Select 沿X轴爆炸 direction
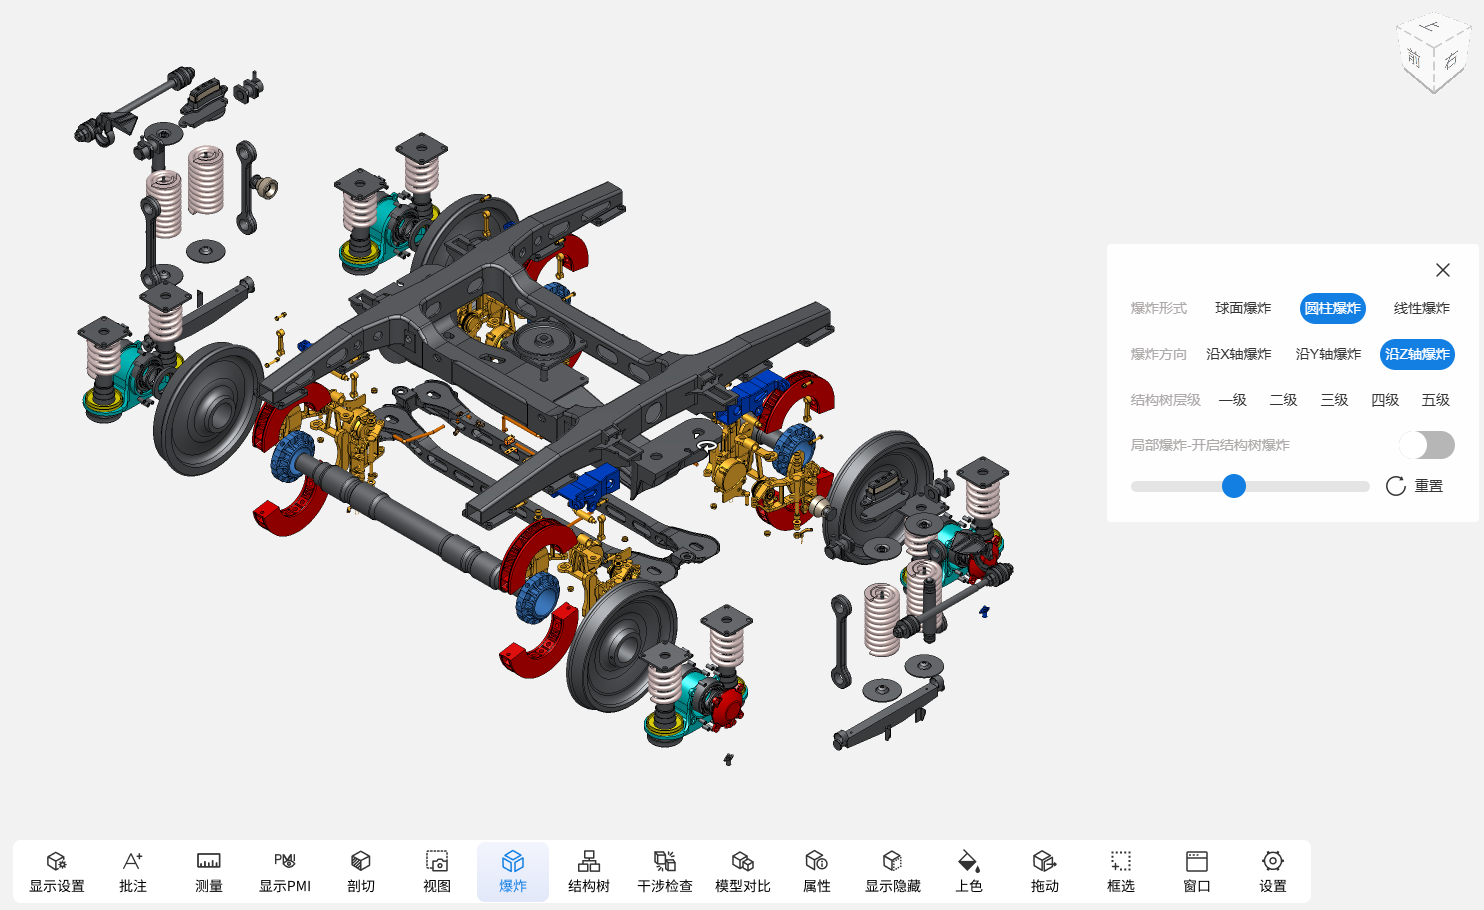Viewport: 1484px width, 910px height. click(1238, 354)
